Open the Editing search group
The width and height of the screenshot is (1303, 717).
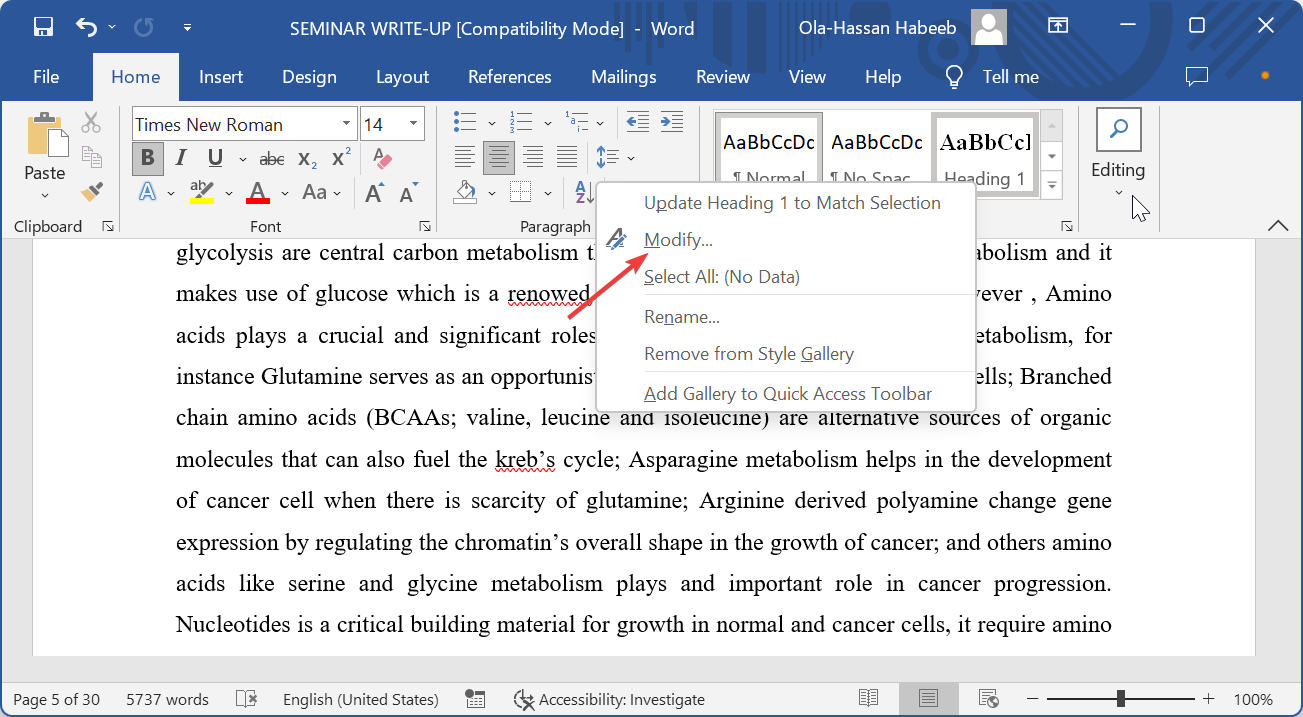tap(1118, 154)
